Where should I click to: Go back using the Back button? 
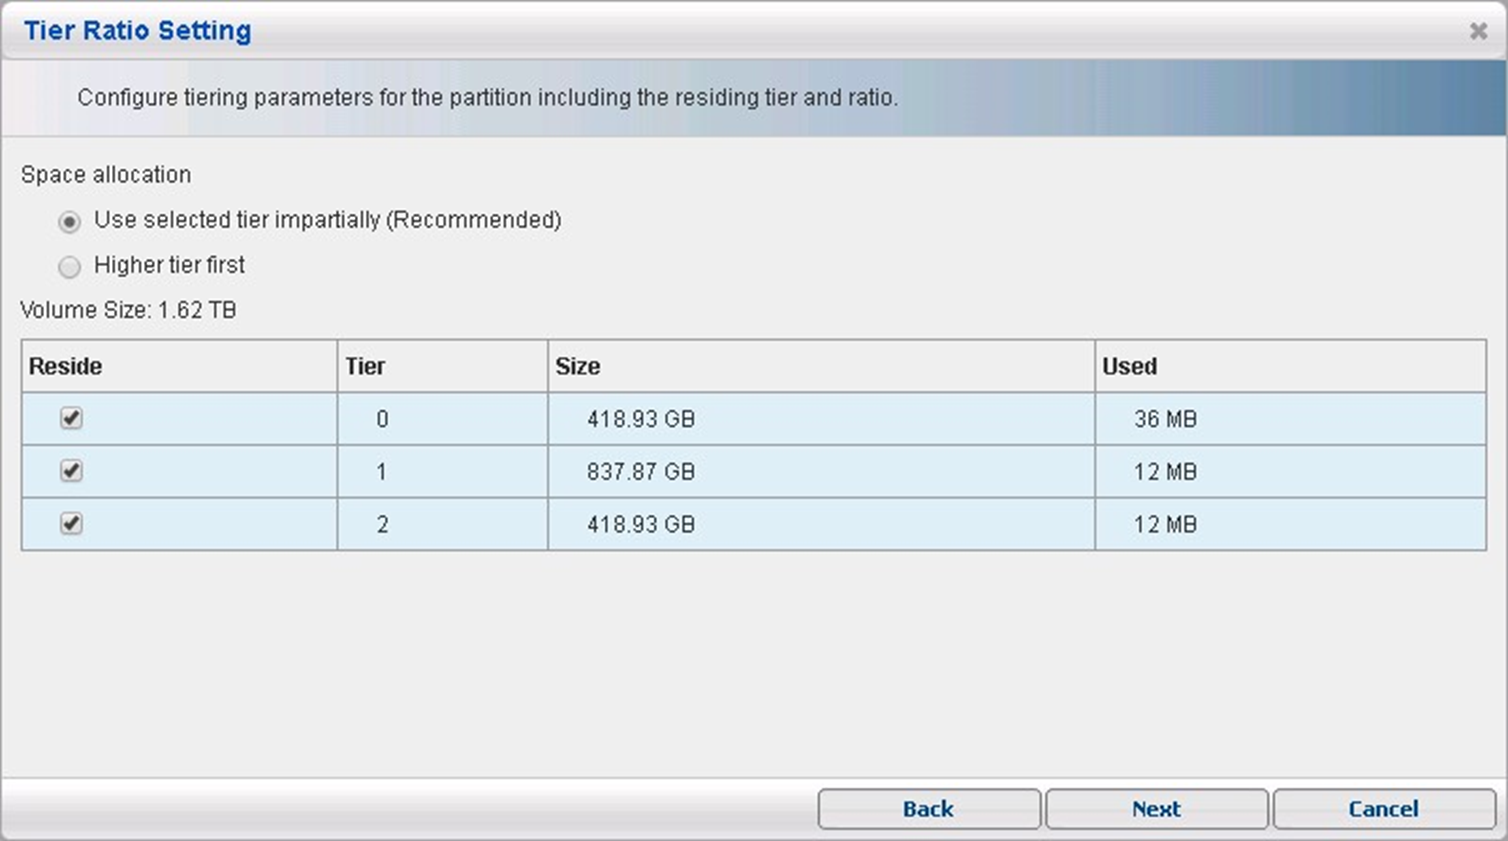928,809
